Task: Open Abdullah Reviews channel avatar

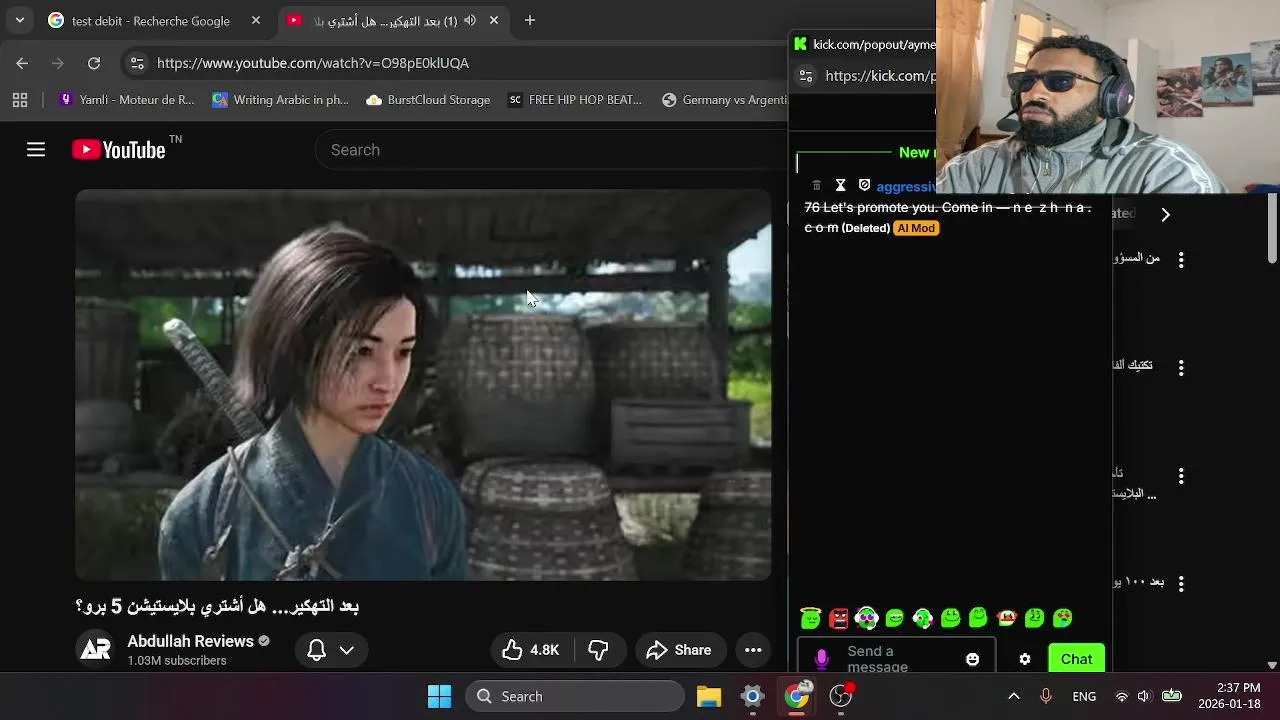Action: coord(95,649)
